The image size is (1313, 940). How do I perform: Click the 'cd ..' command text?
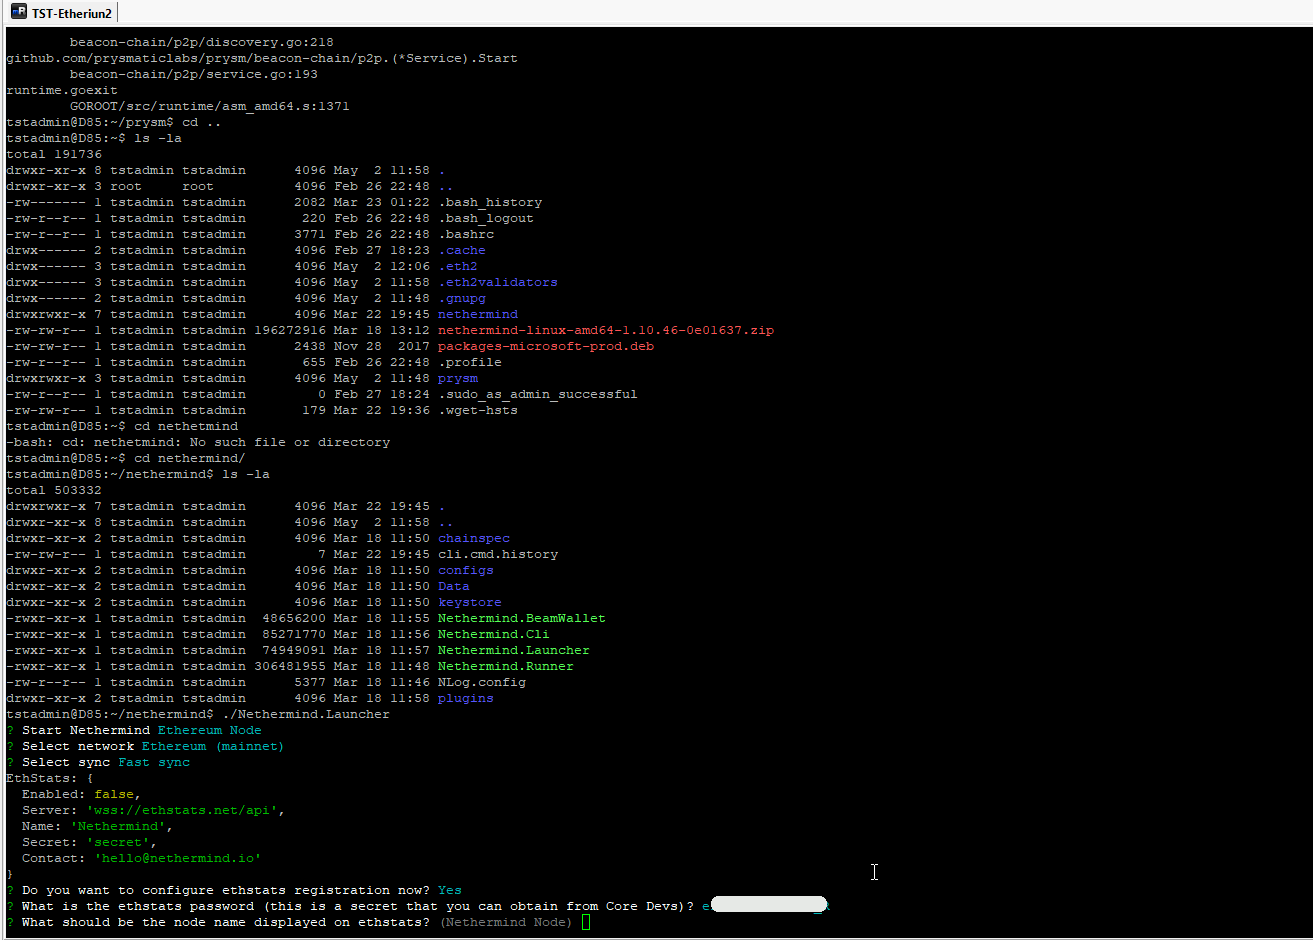tap(202, 122)
